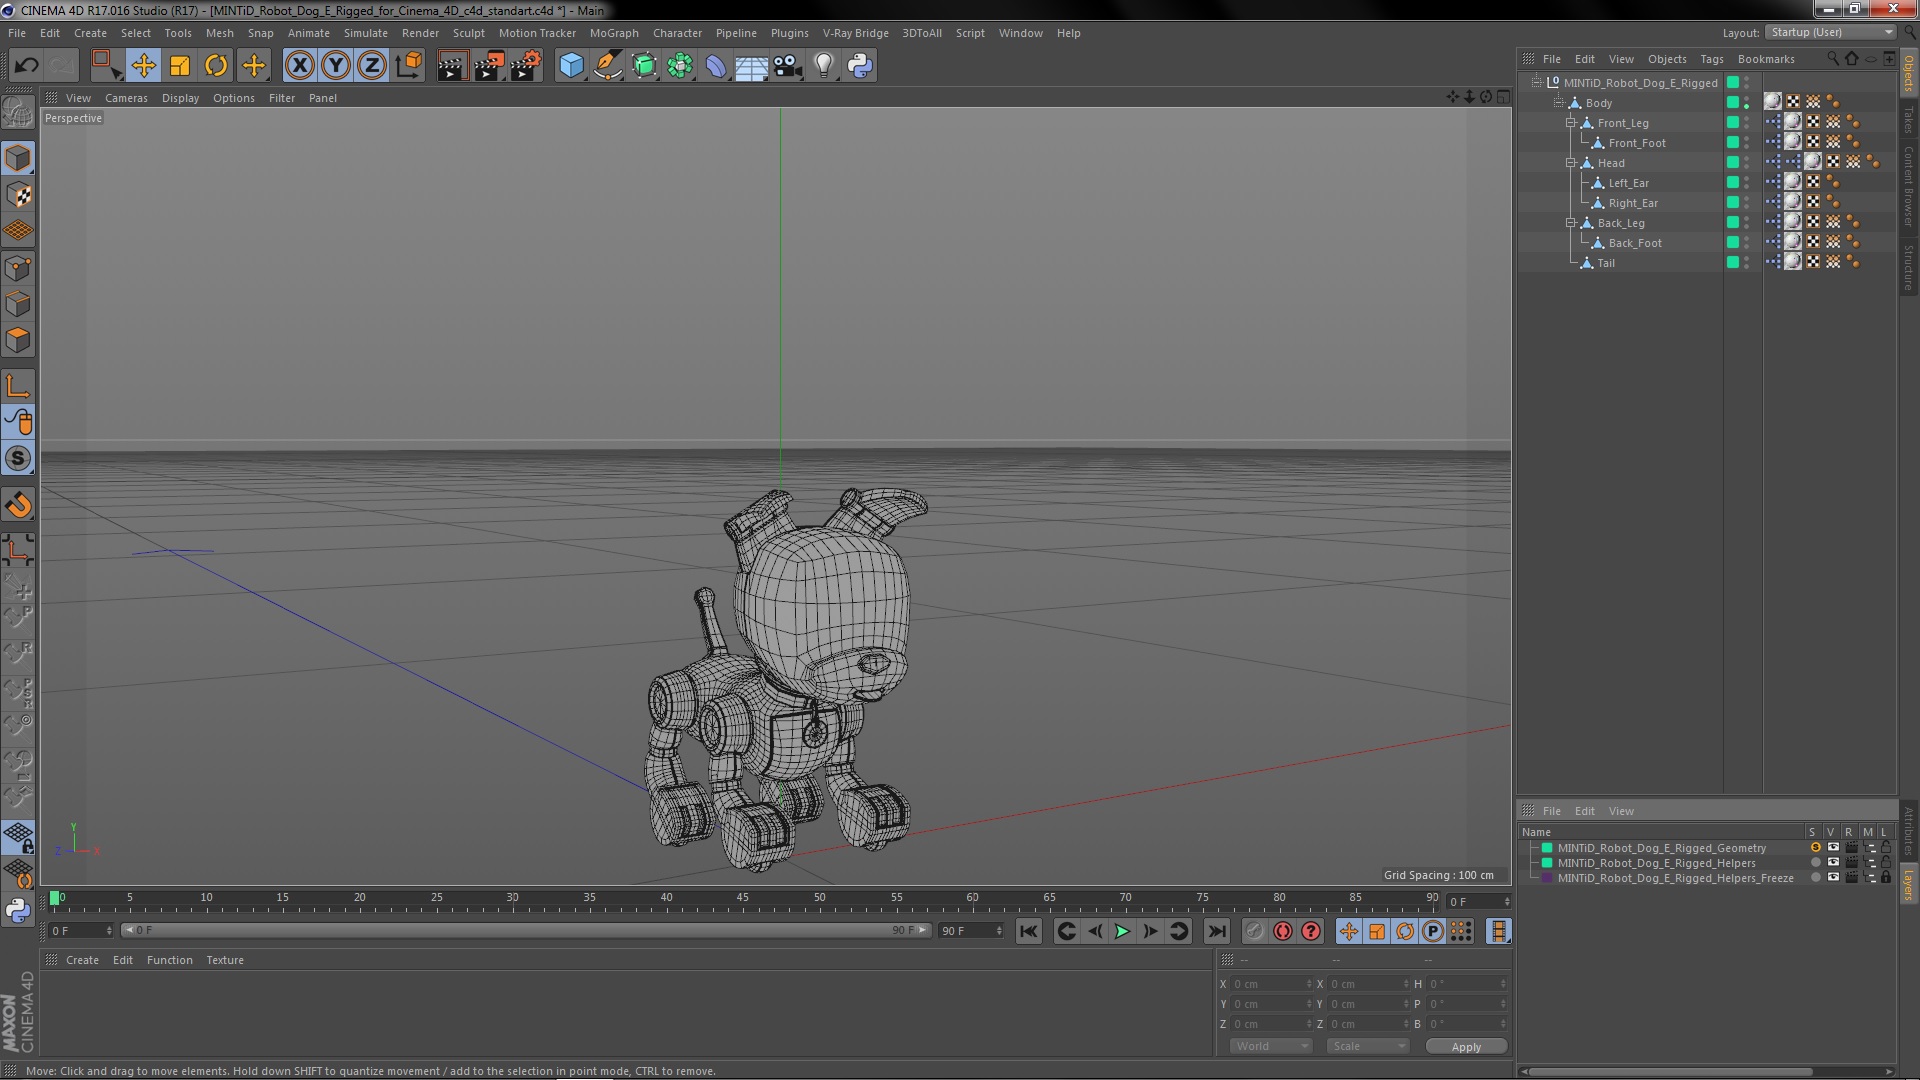Select the Move tool in top toolbar
The width and height of the screenshot is (1920, 1080).
143,66
